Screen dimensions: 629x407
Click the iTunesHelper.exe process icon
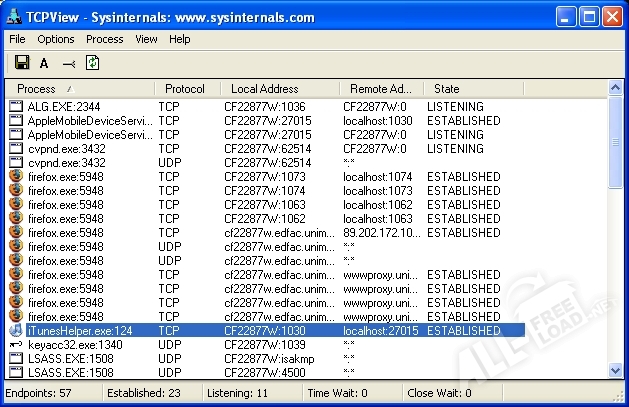coord(15,330)
